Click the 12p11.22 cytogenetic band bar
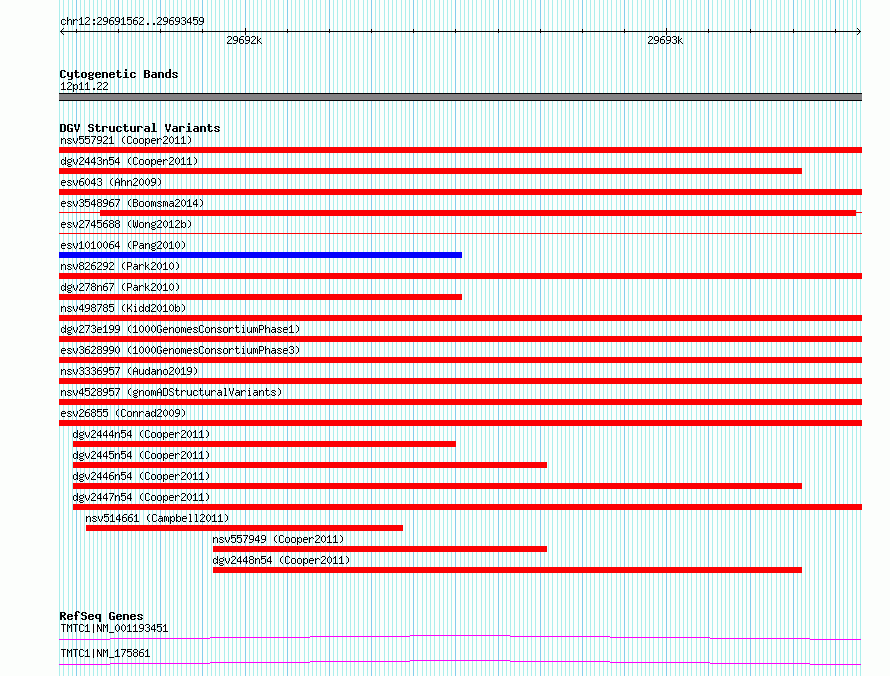890x676 pixels. pyautogui.click(x=460, y=97)
